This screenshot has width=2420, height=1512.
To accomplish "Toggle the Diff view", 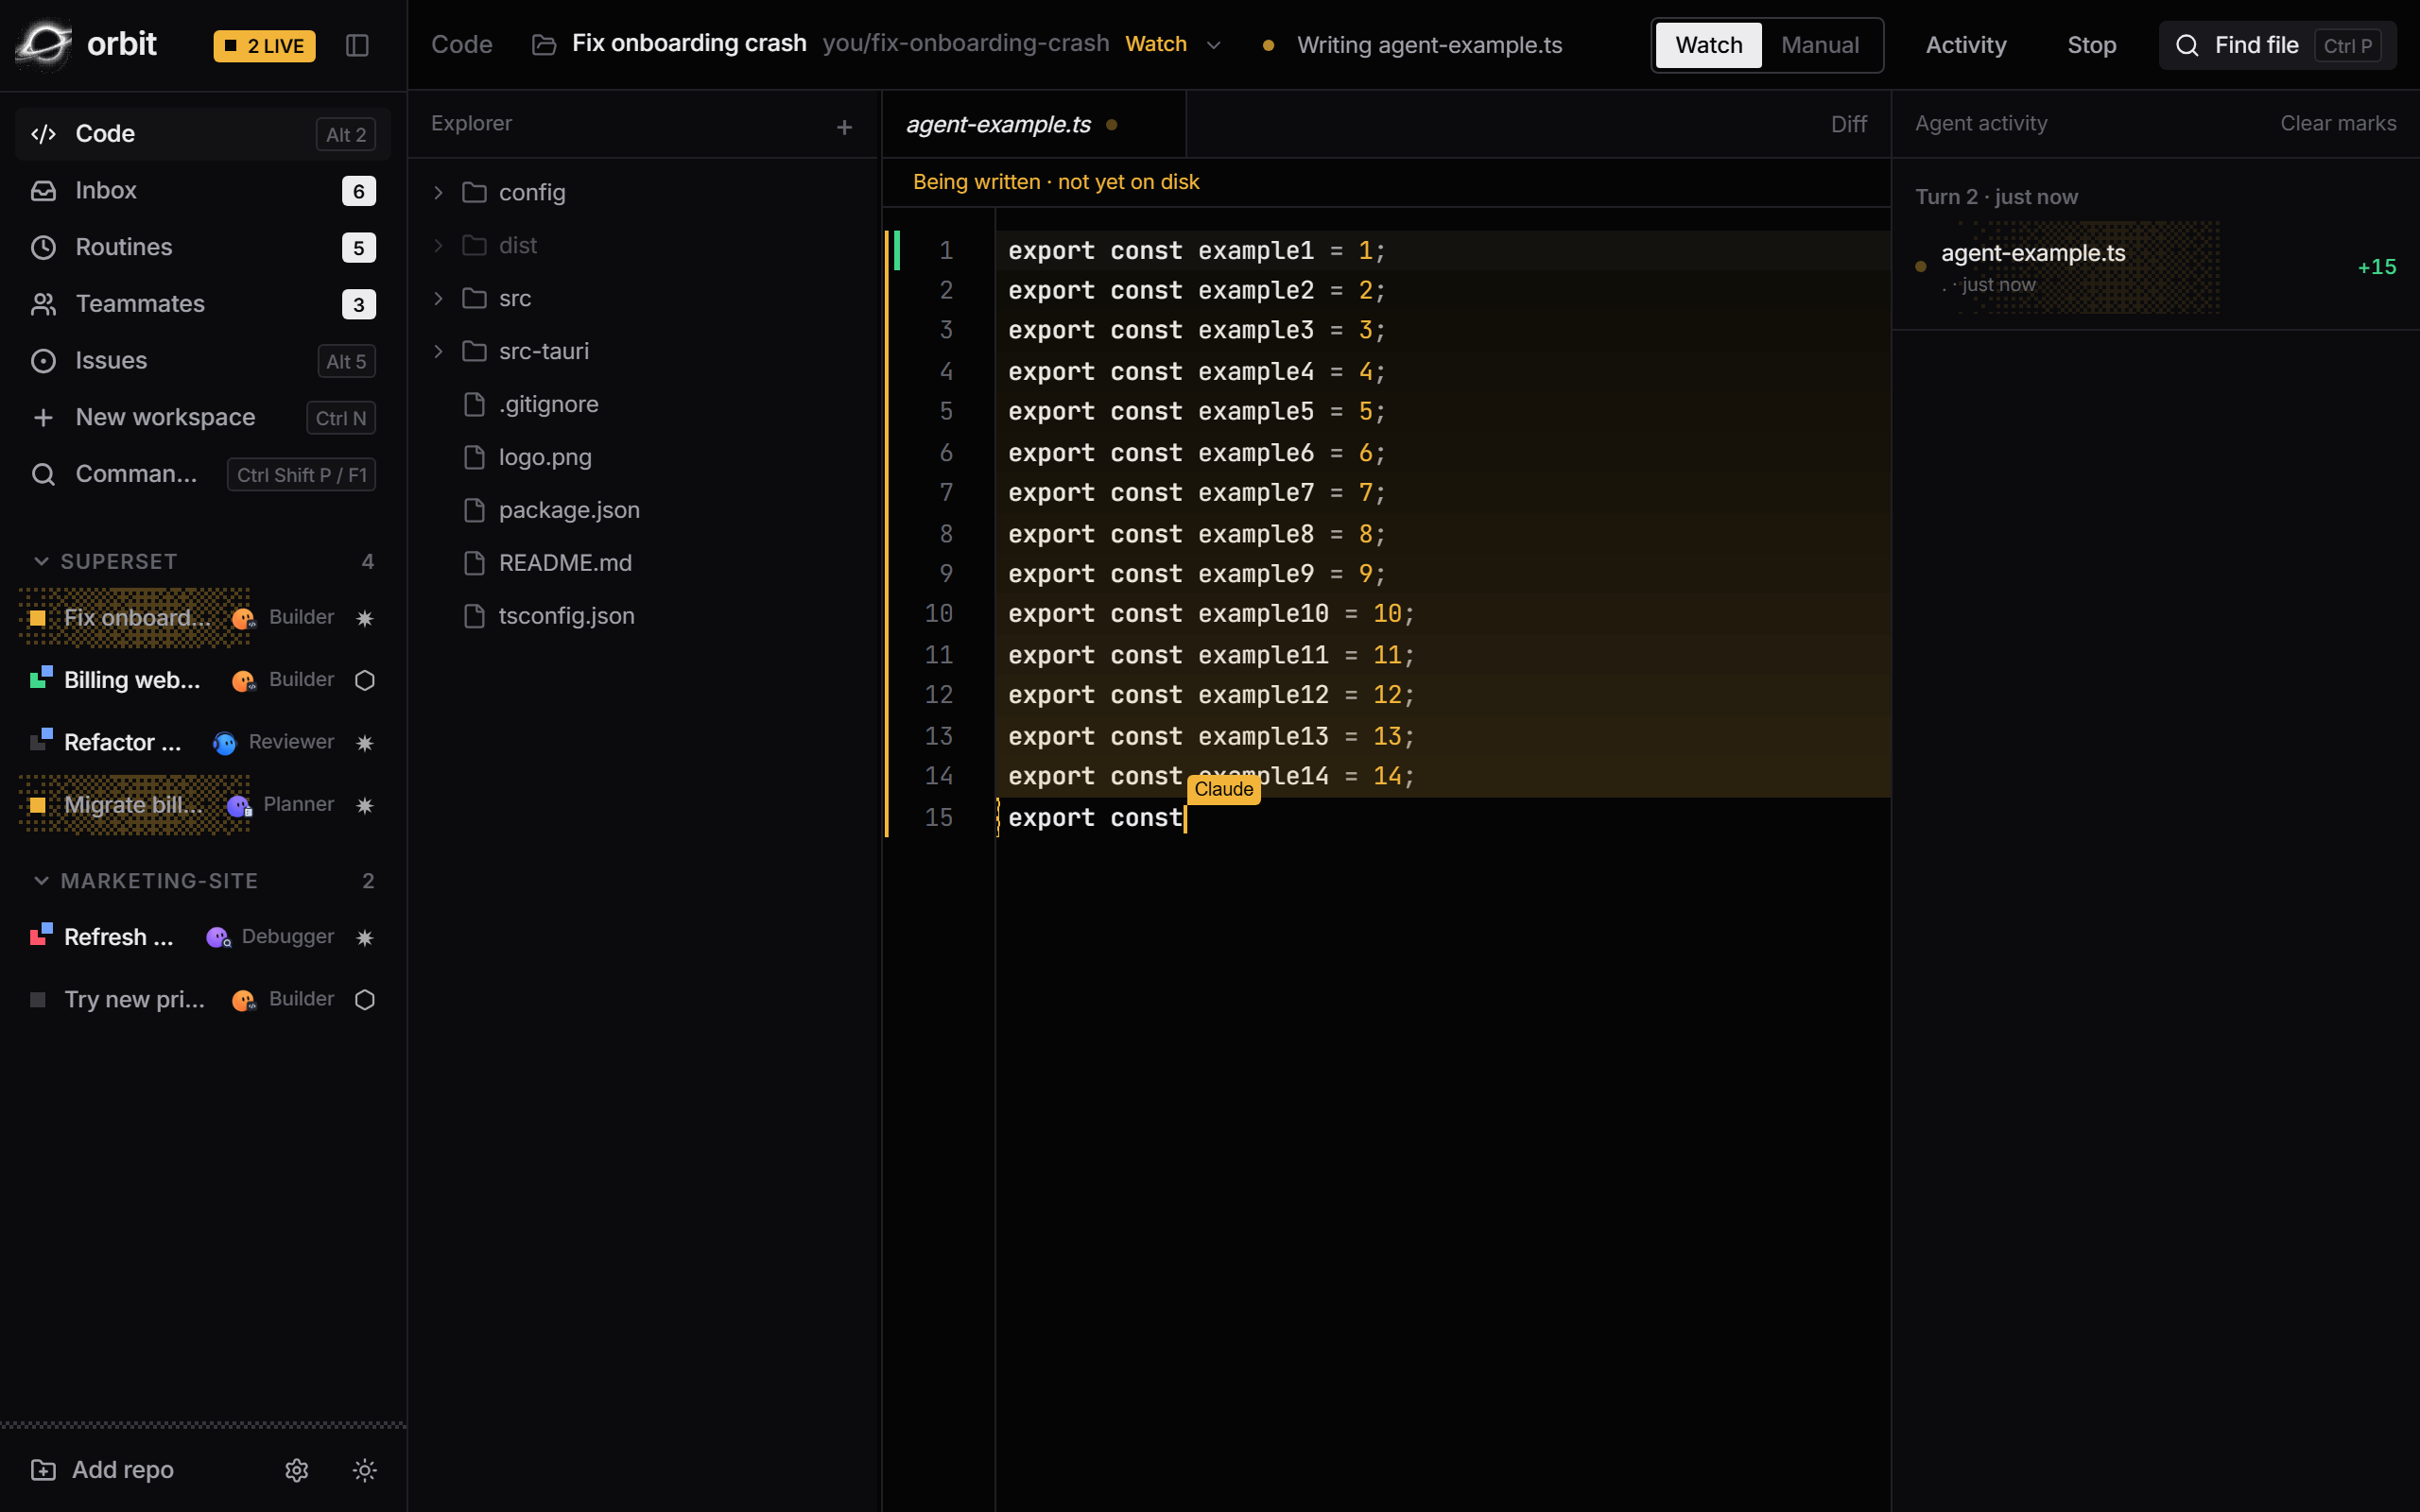I will click(1849, 124).
